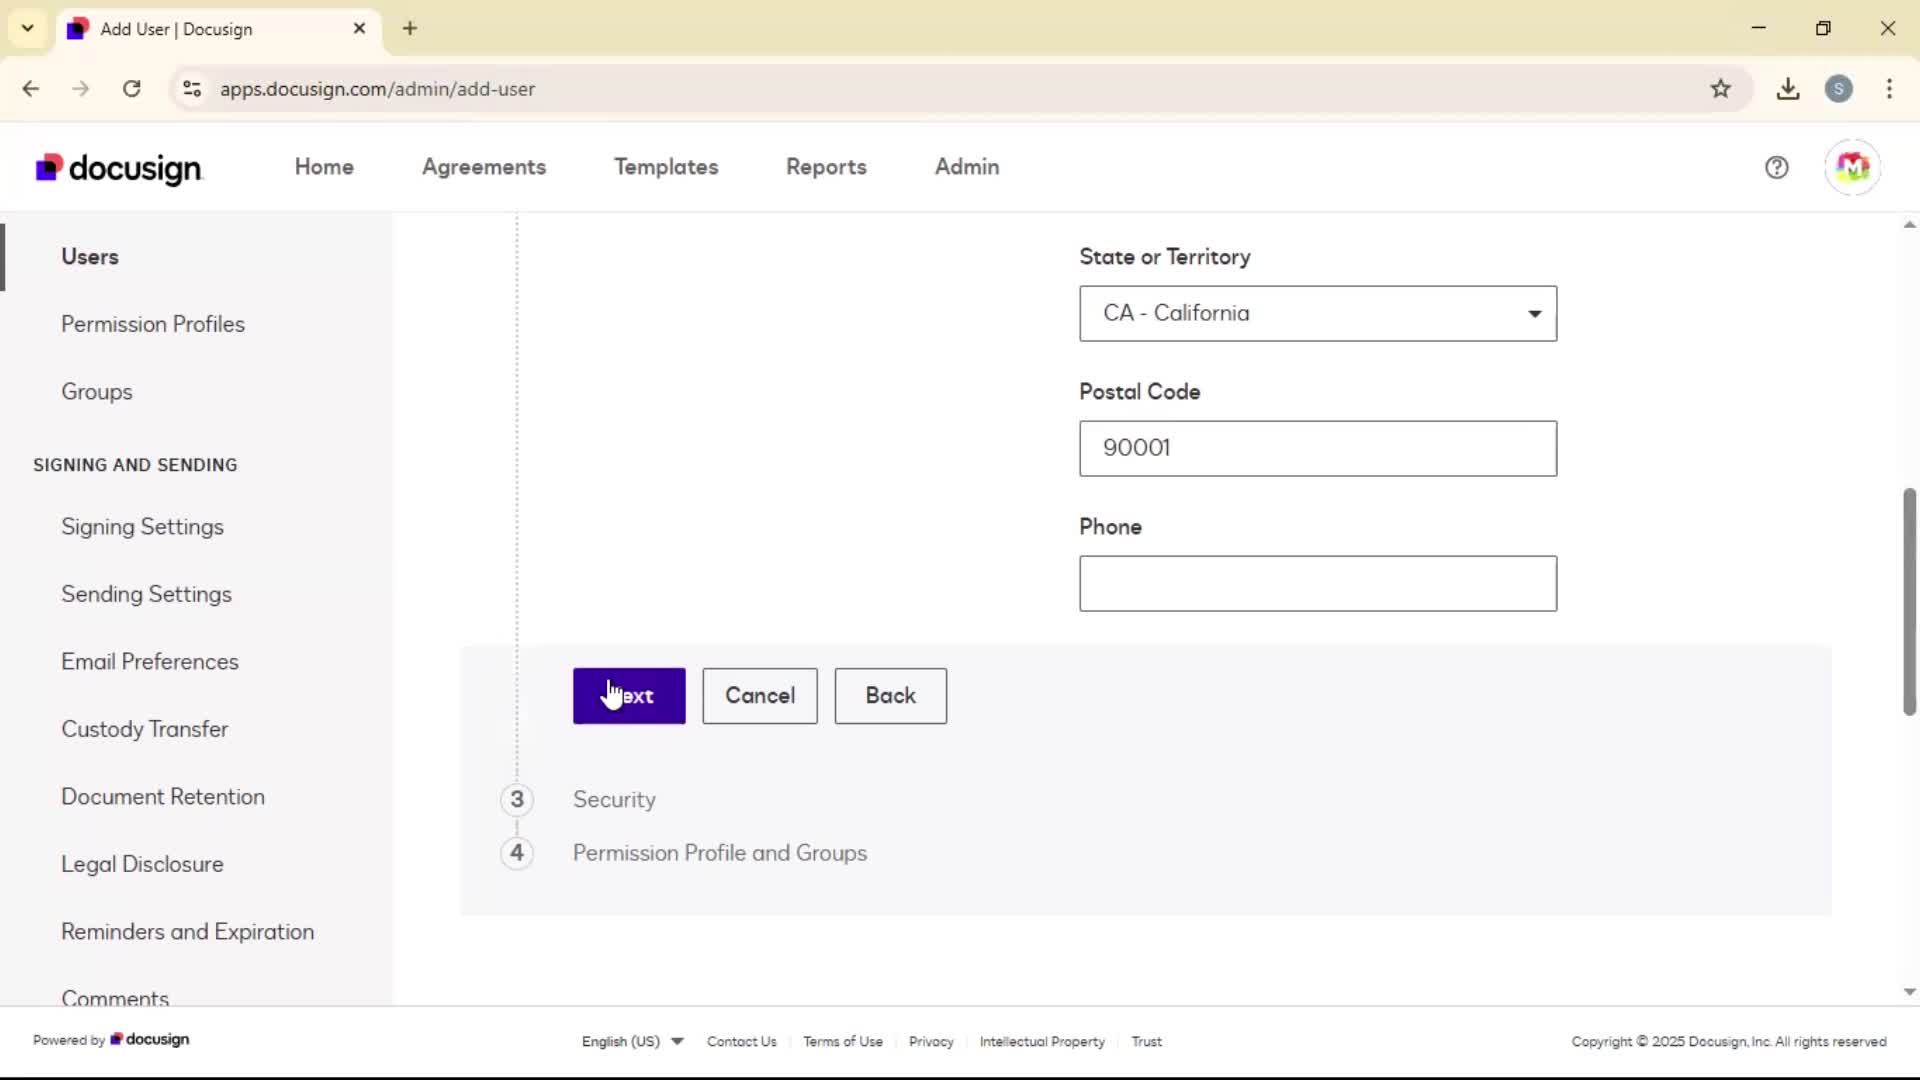Go back using browser back arrow
This screenshot has height=1080, width=1920.
click(31, 89)
